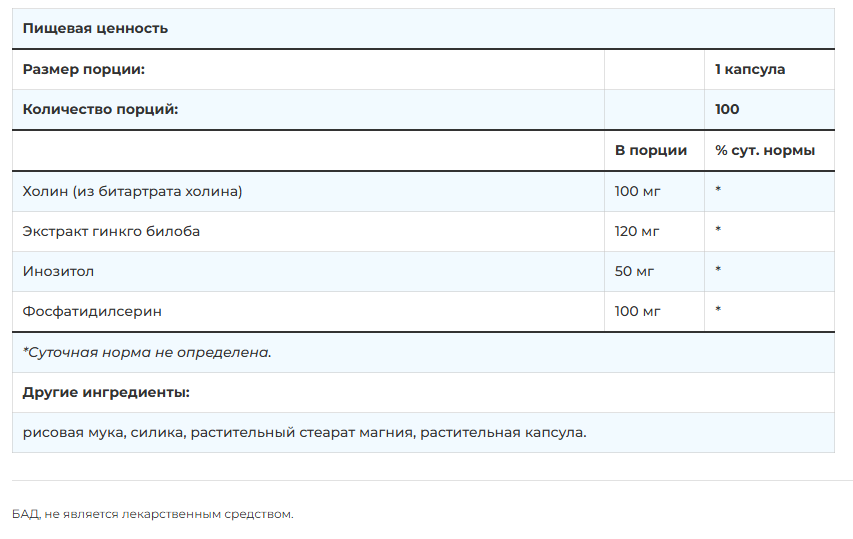Select the 'Количество порций:' row label
The width and height of the screenshot is (853, 539).
click(x=100, y=109)
